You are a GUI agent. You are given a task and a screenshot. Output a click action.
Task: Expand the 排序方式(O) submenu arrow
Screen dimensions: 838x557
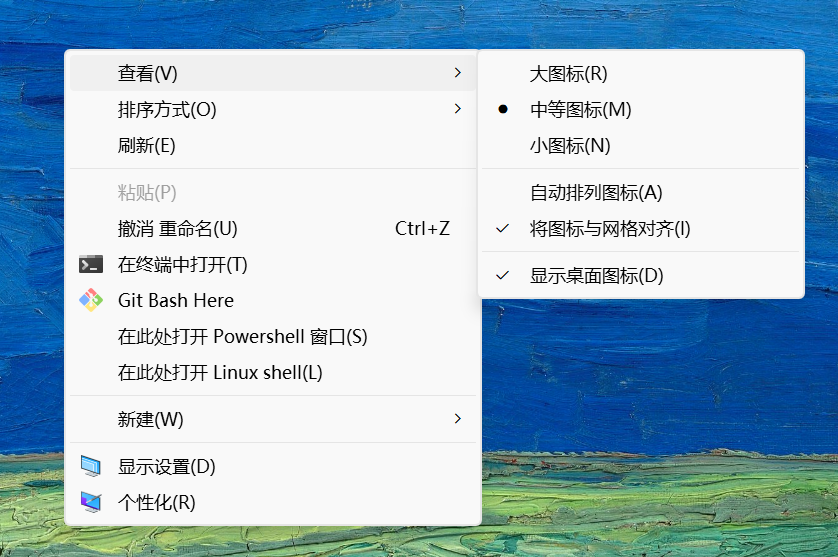457,109
